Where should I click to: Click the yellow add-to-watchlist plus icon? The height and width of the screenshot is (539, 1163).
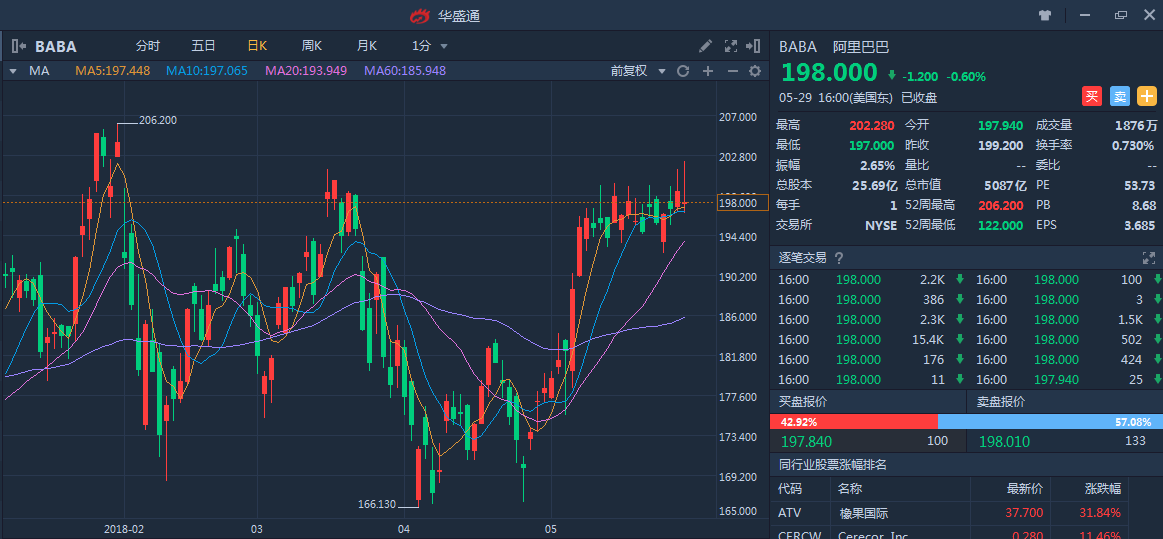1146,97
